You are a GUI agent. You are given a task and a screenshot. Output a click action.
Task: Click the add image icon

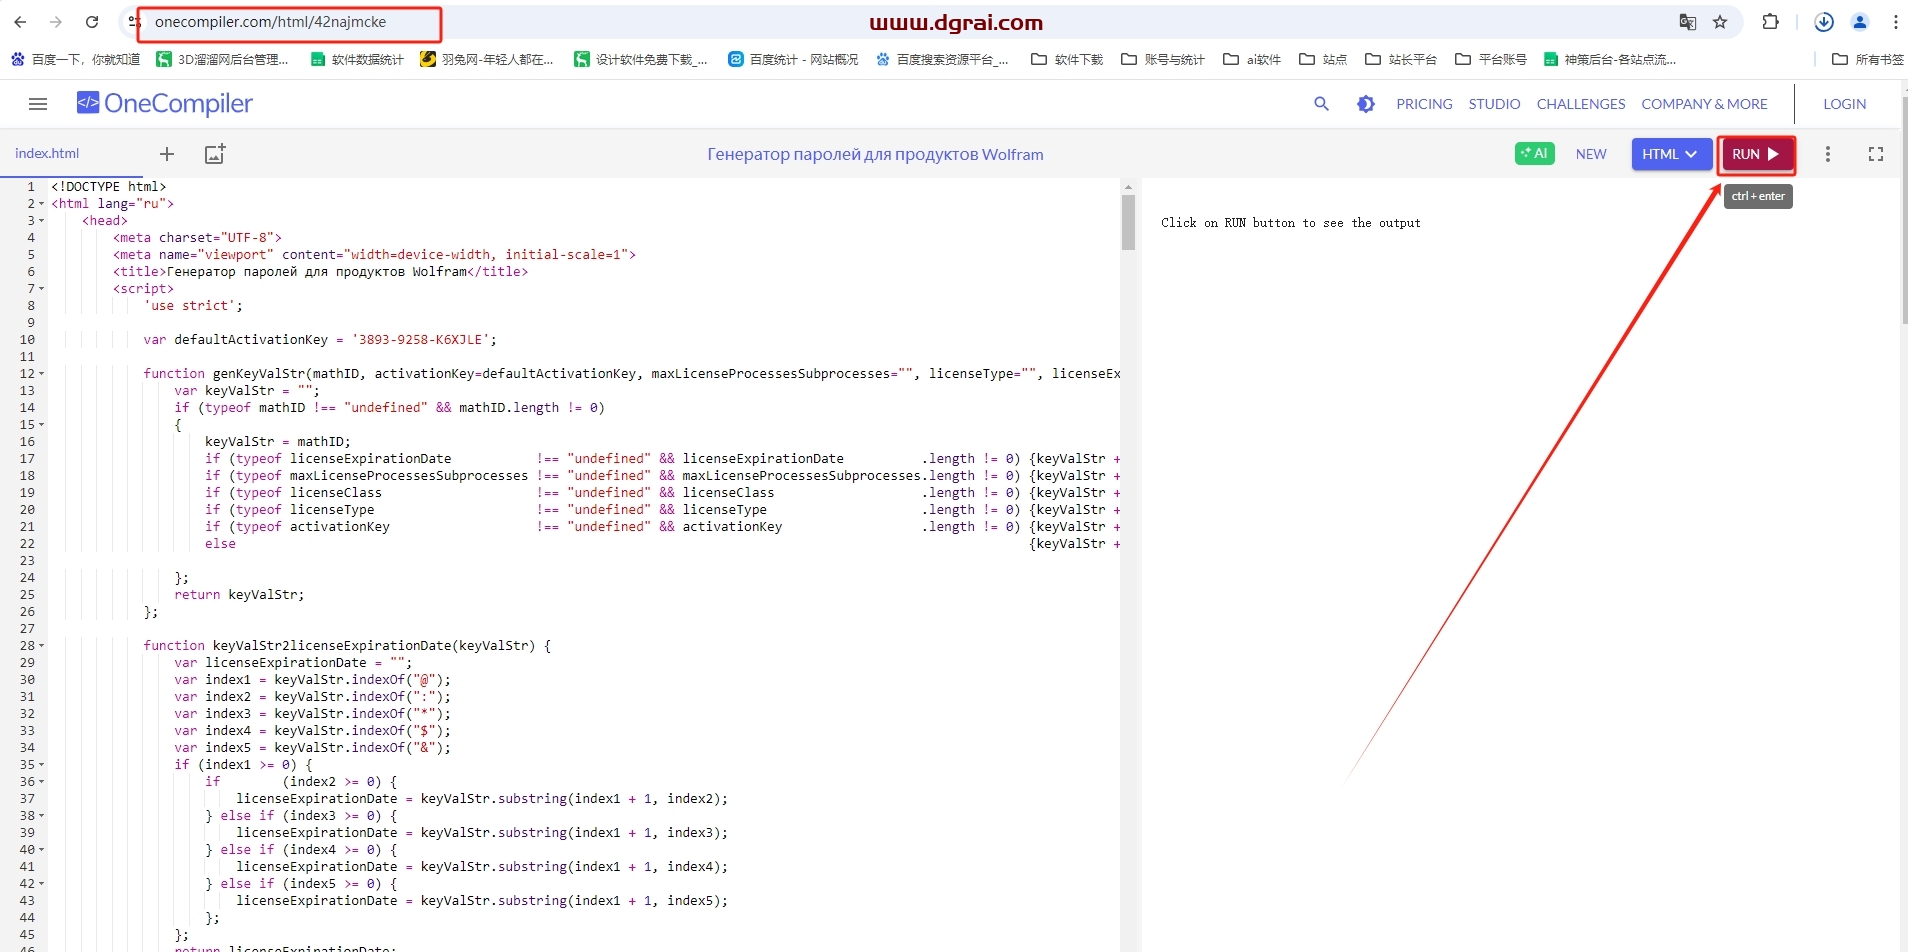215,154
